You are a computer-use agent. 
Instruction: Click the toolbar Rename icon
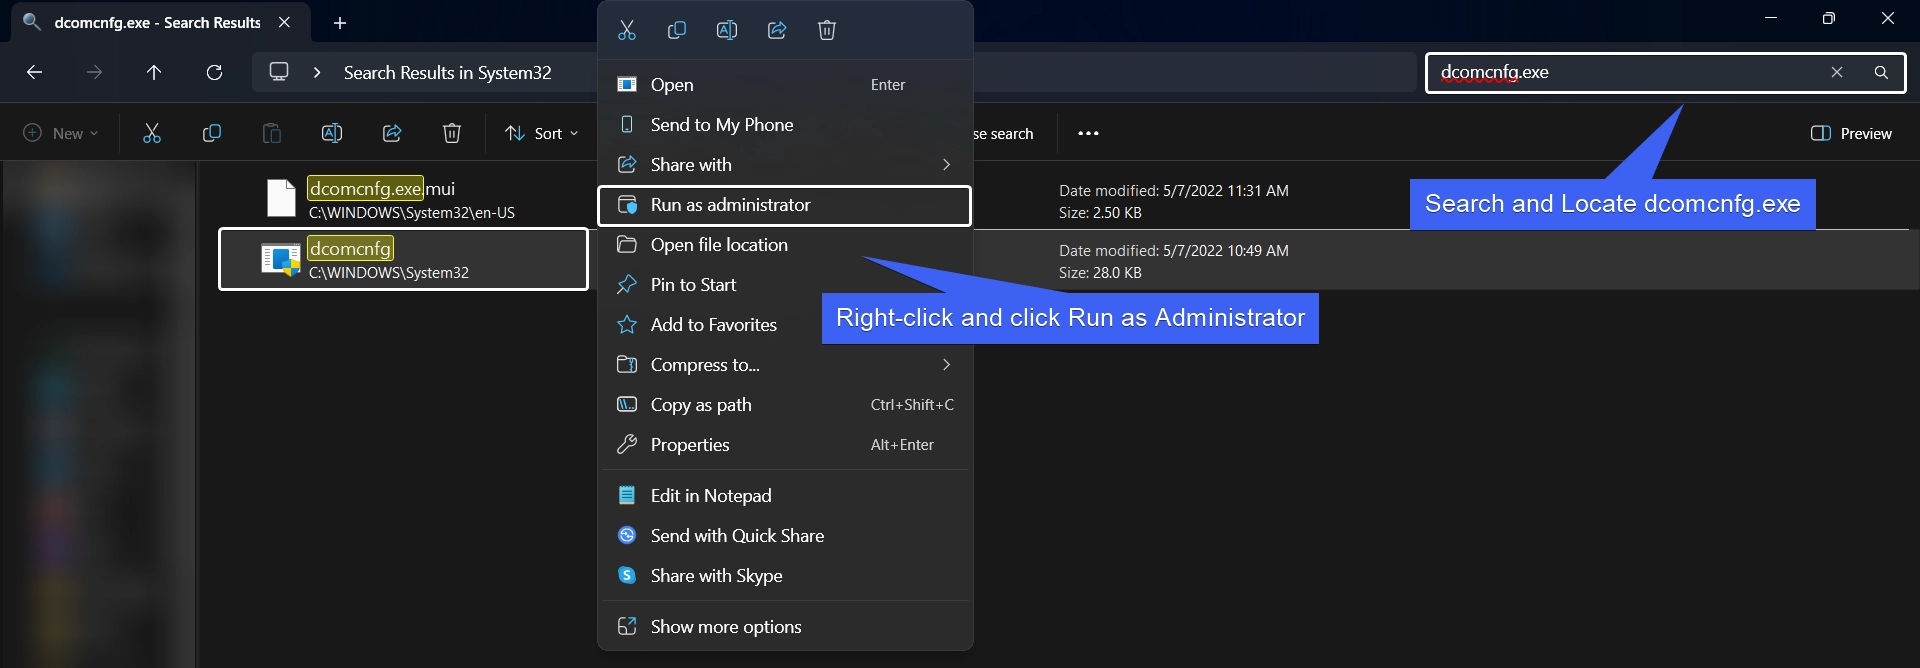pyautogui.click(x=332, y=133)
